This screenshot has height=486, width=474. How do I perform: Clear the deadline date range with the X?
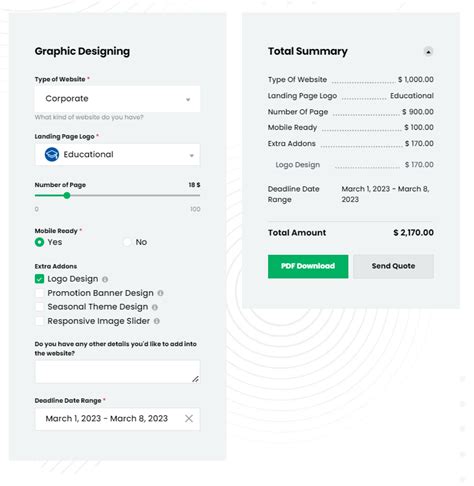[x=189, y=419]
